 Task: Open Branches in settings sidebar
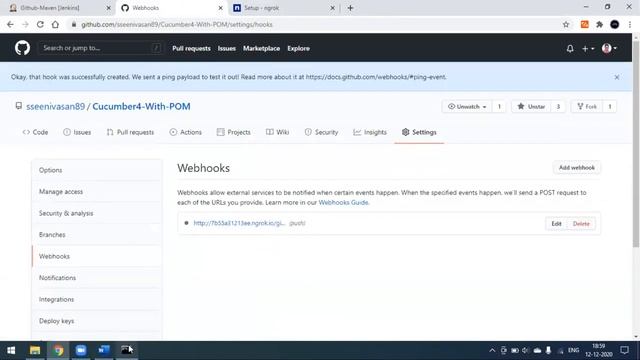[97, 235]
